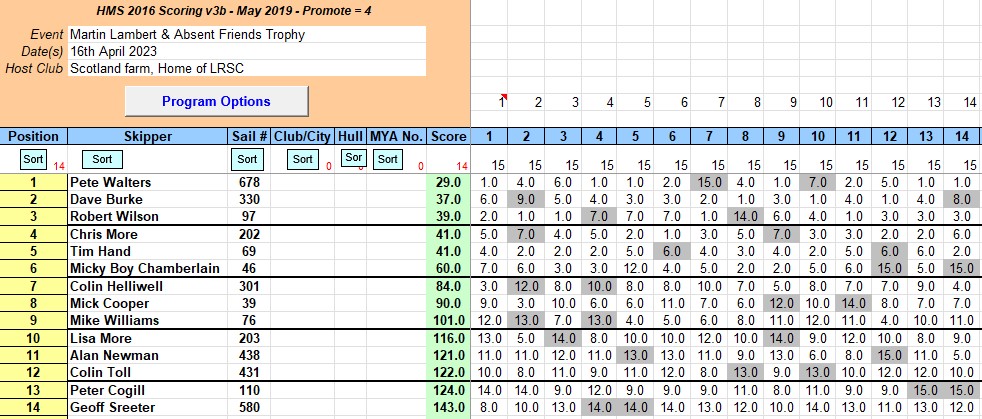Click Sort button under Position column
The height and width of the screenshot is (419, 982).
(34, 159)
